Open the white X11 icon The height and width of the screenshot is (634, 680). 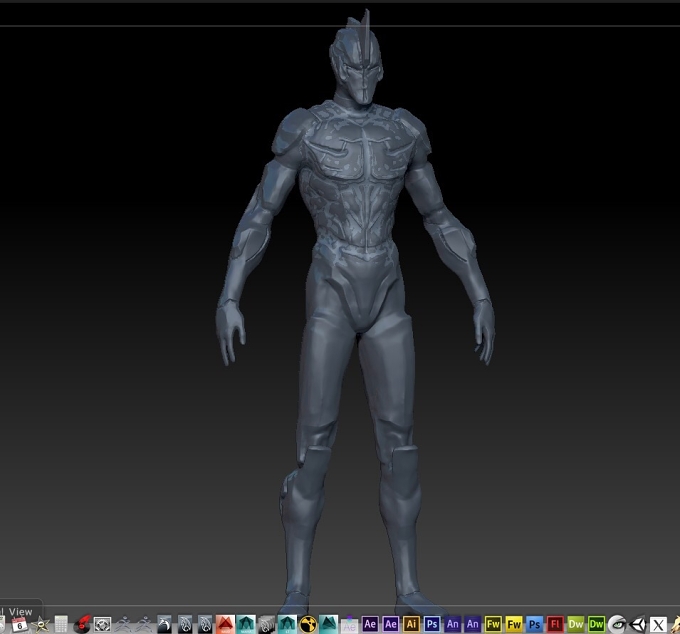[x=658, y=625]
